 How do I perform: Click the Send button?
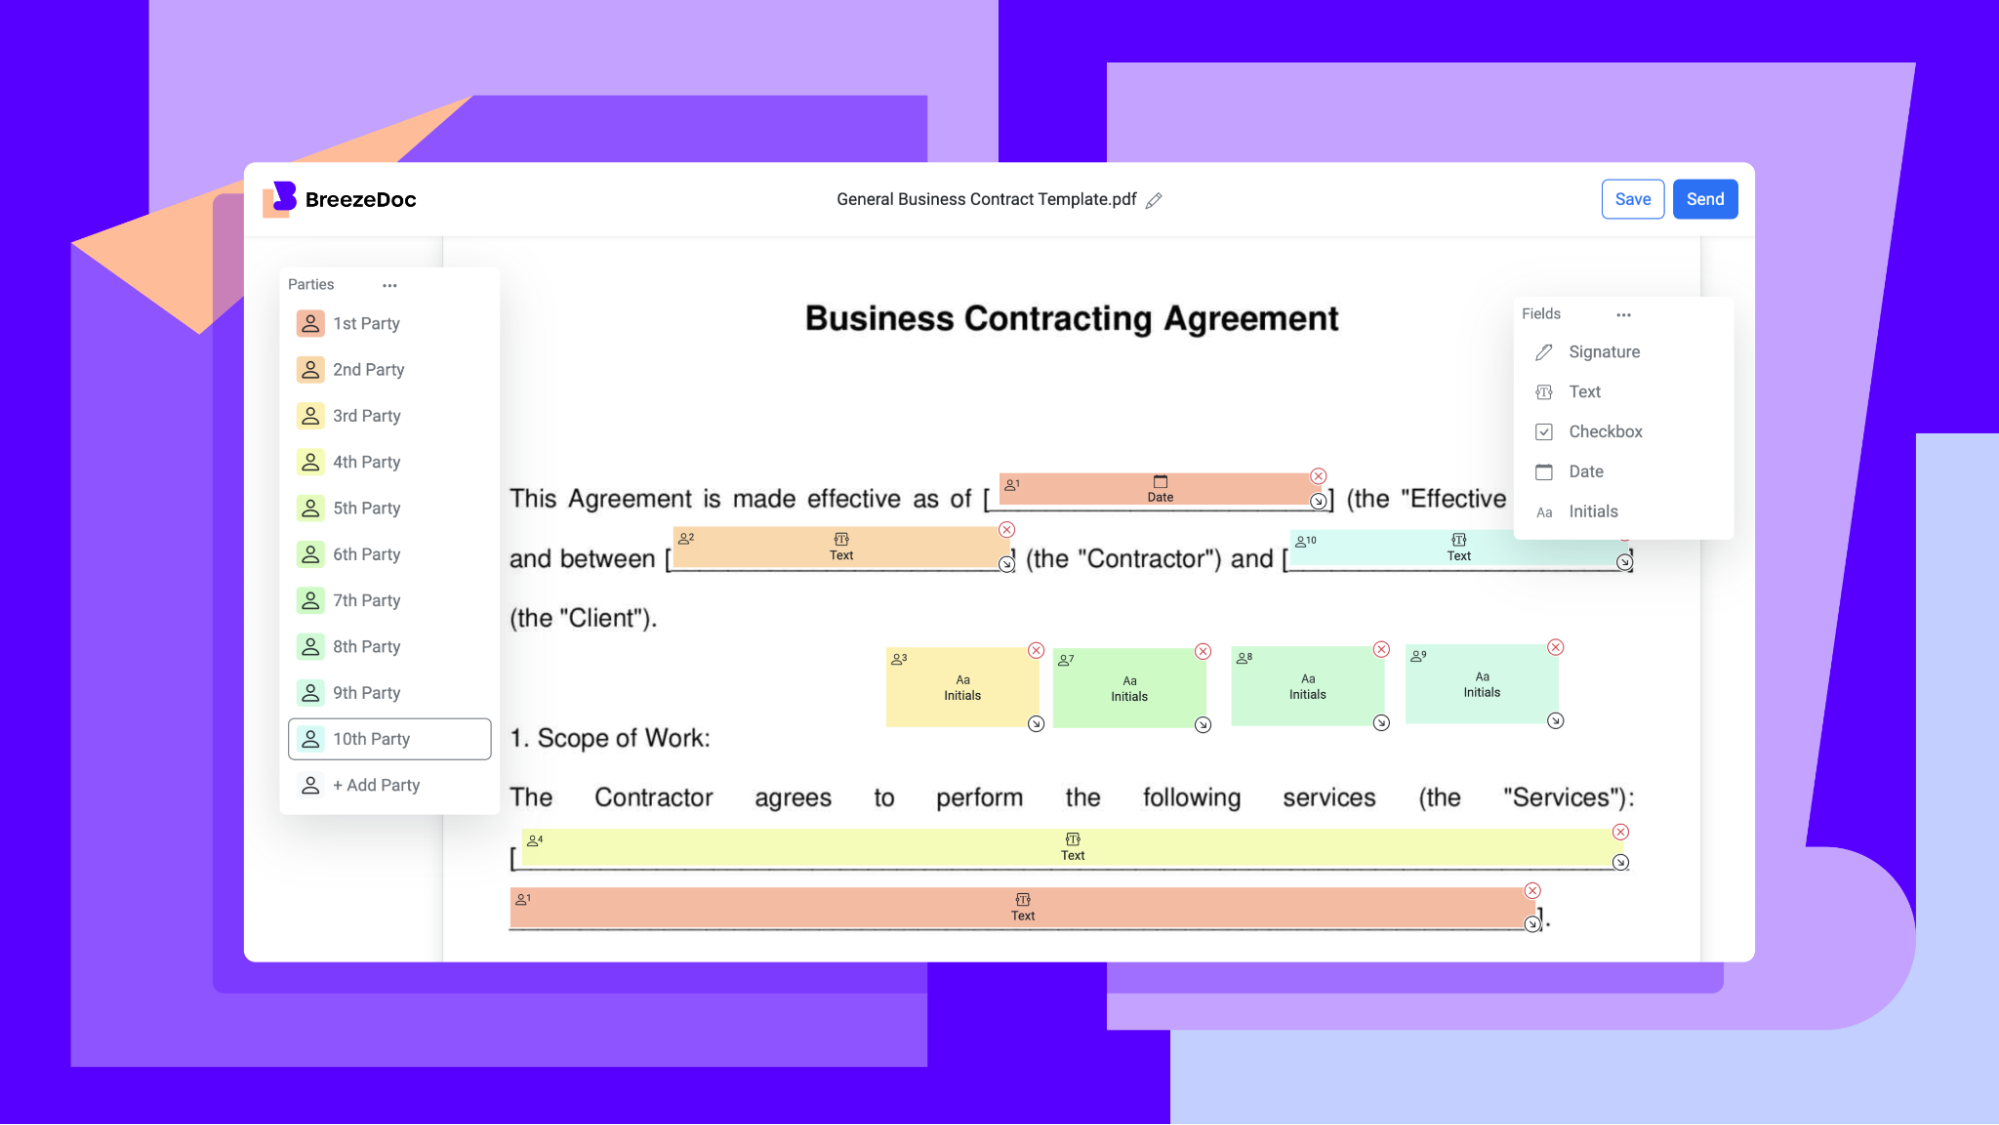[x=1705, y=199]
